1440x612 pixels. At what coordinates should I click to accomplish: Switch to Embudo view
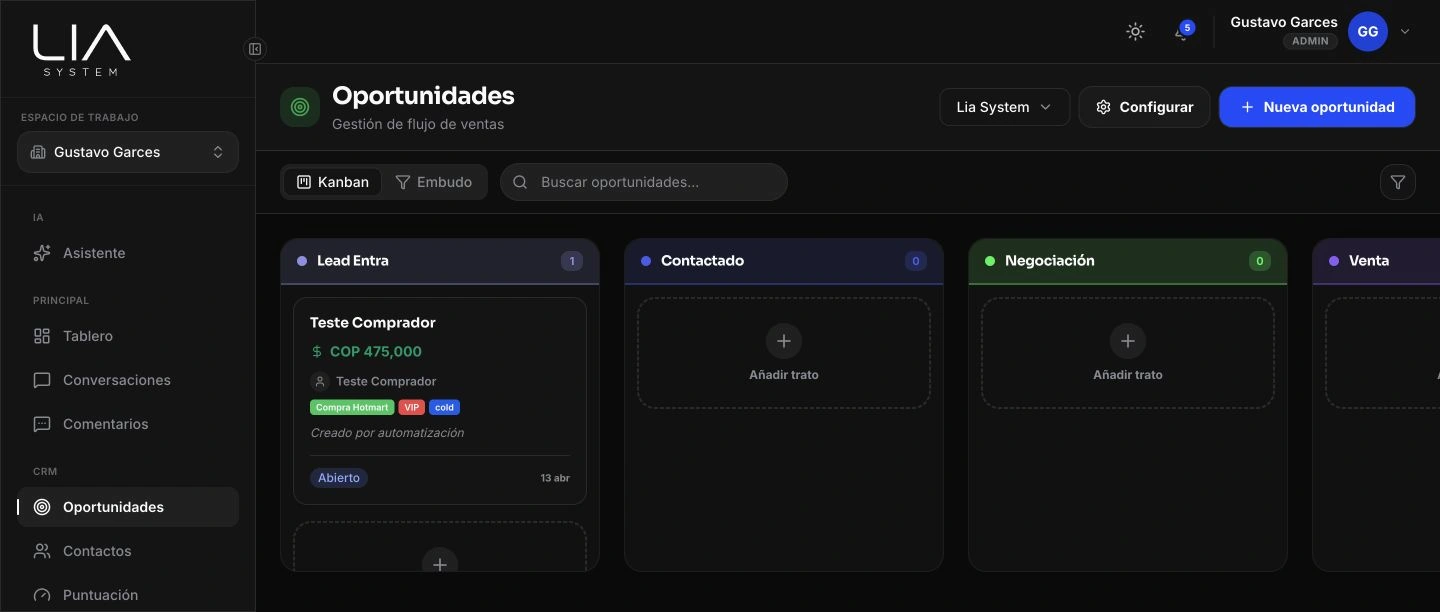pos(433,182)
